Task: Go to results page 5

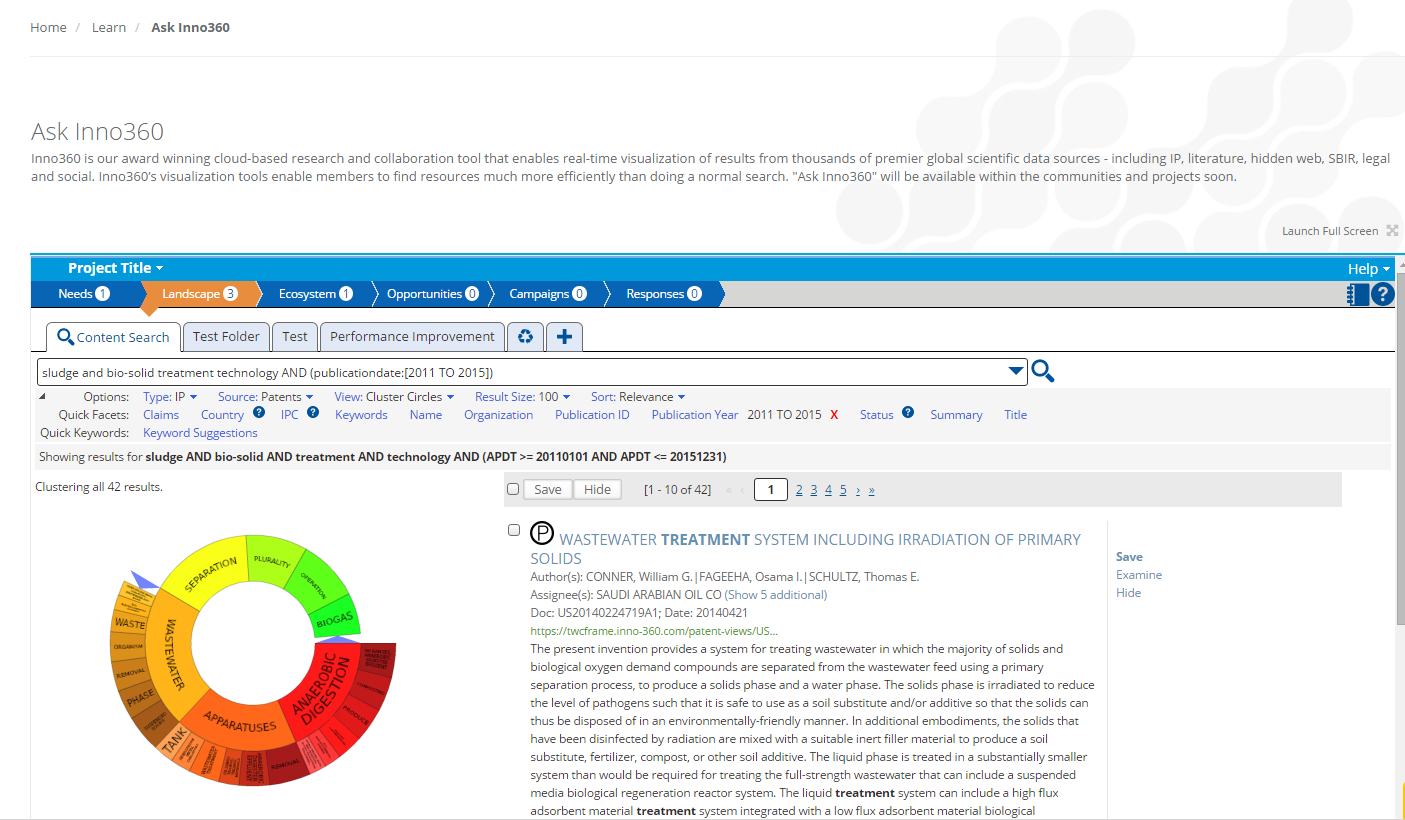Action: pos(843,490)
